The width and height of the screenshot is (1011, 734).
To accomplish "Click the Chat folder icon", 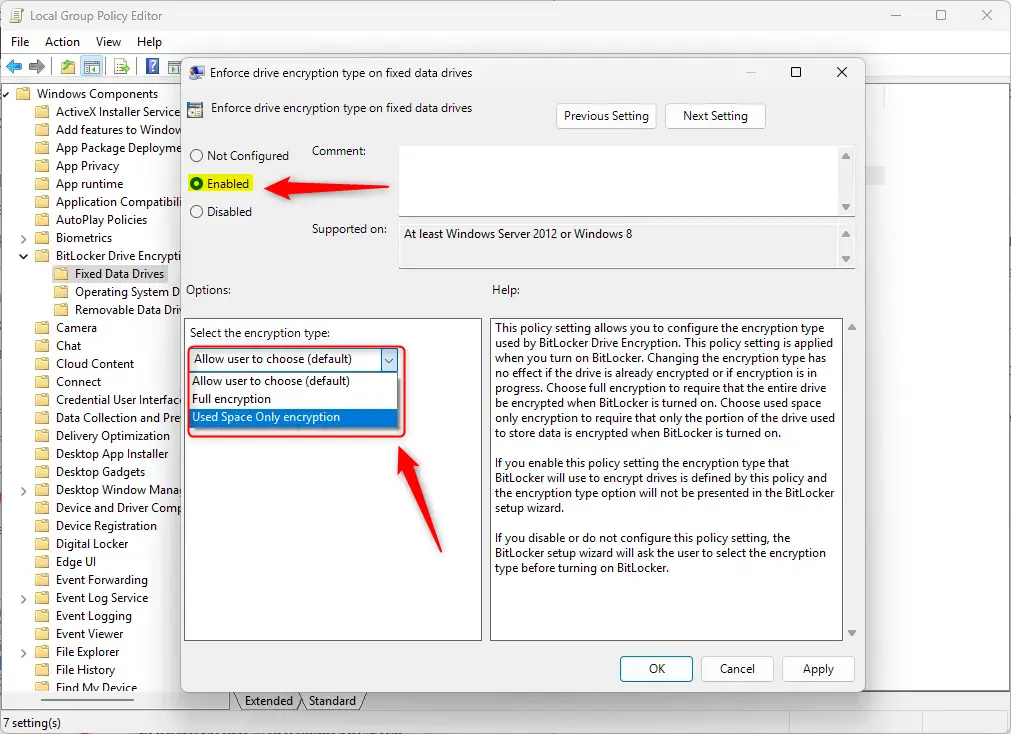I will point(42,346).
